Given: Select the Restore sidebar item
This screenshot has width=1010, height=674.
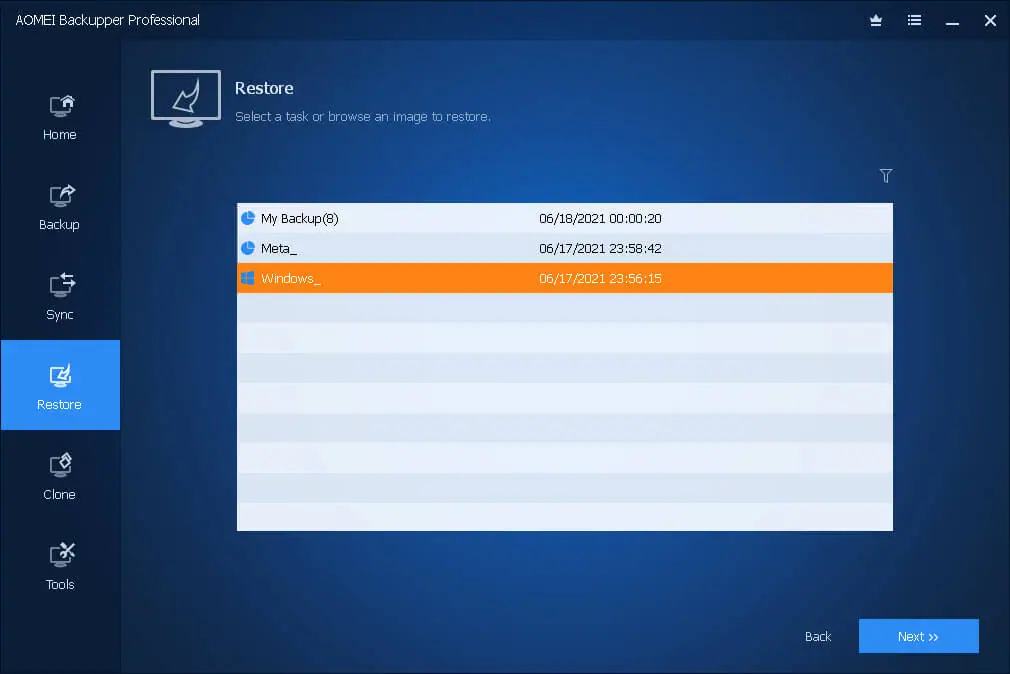Looking at the screenshot, I should coord(60,385).
